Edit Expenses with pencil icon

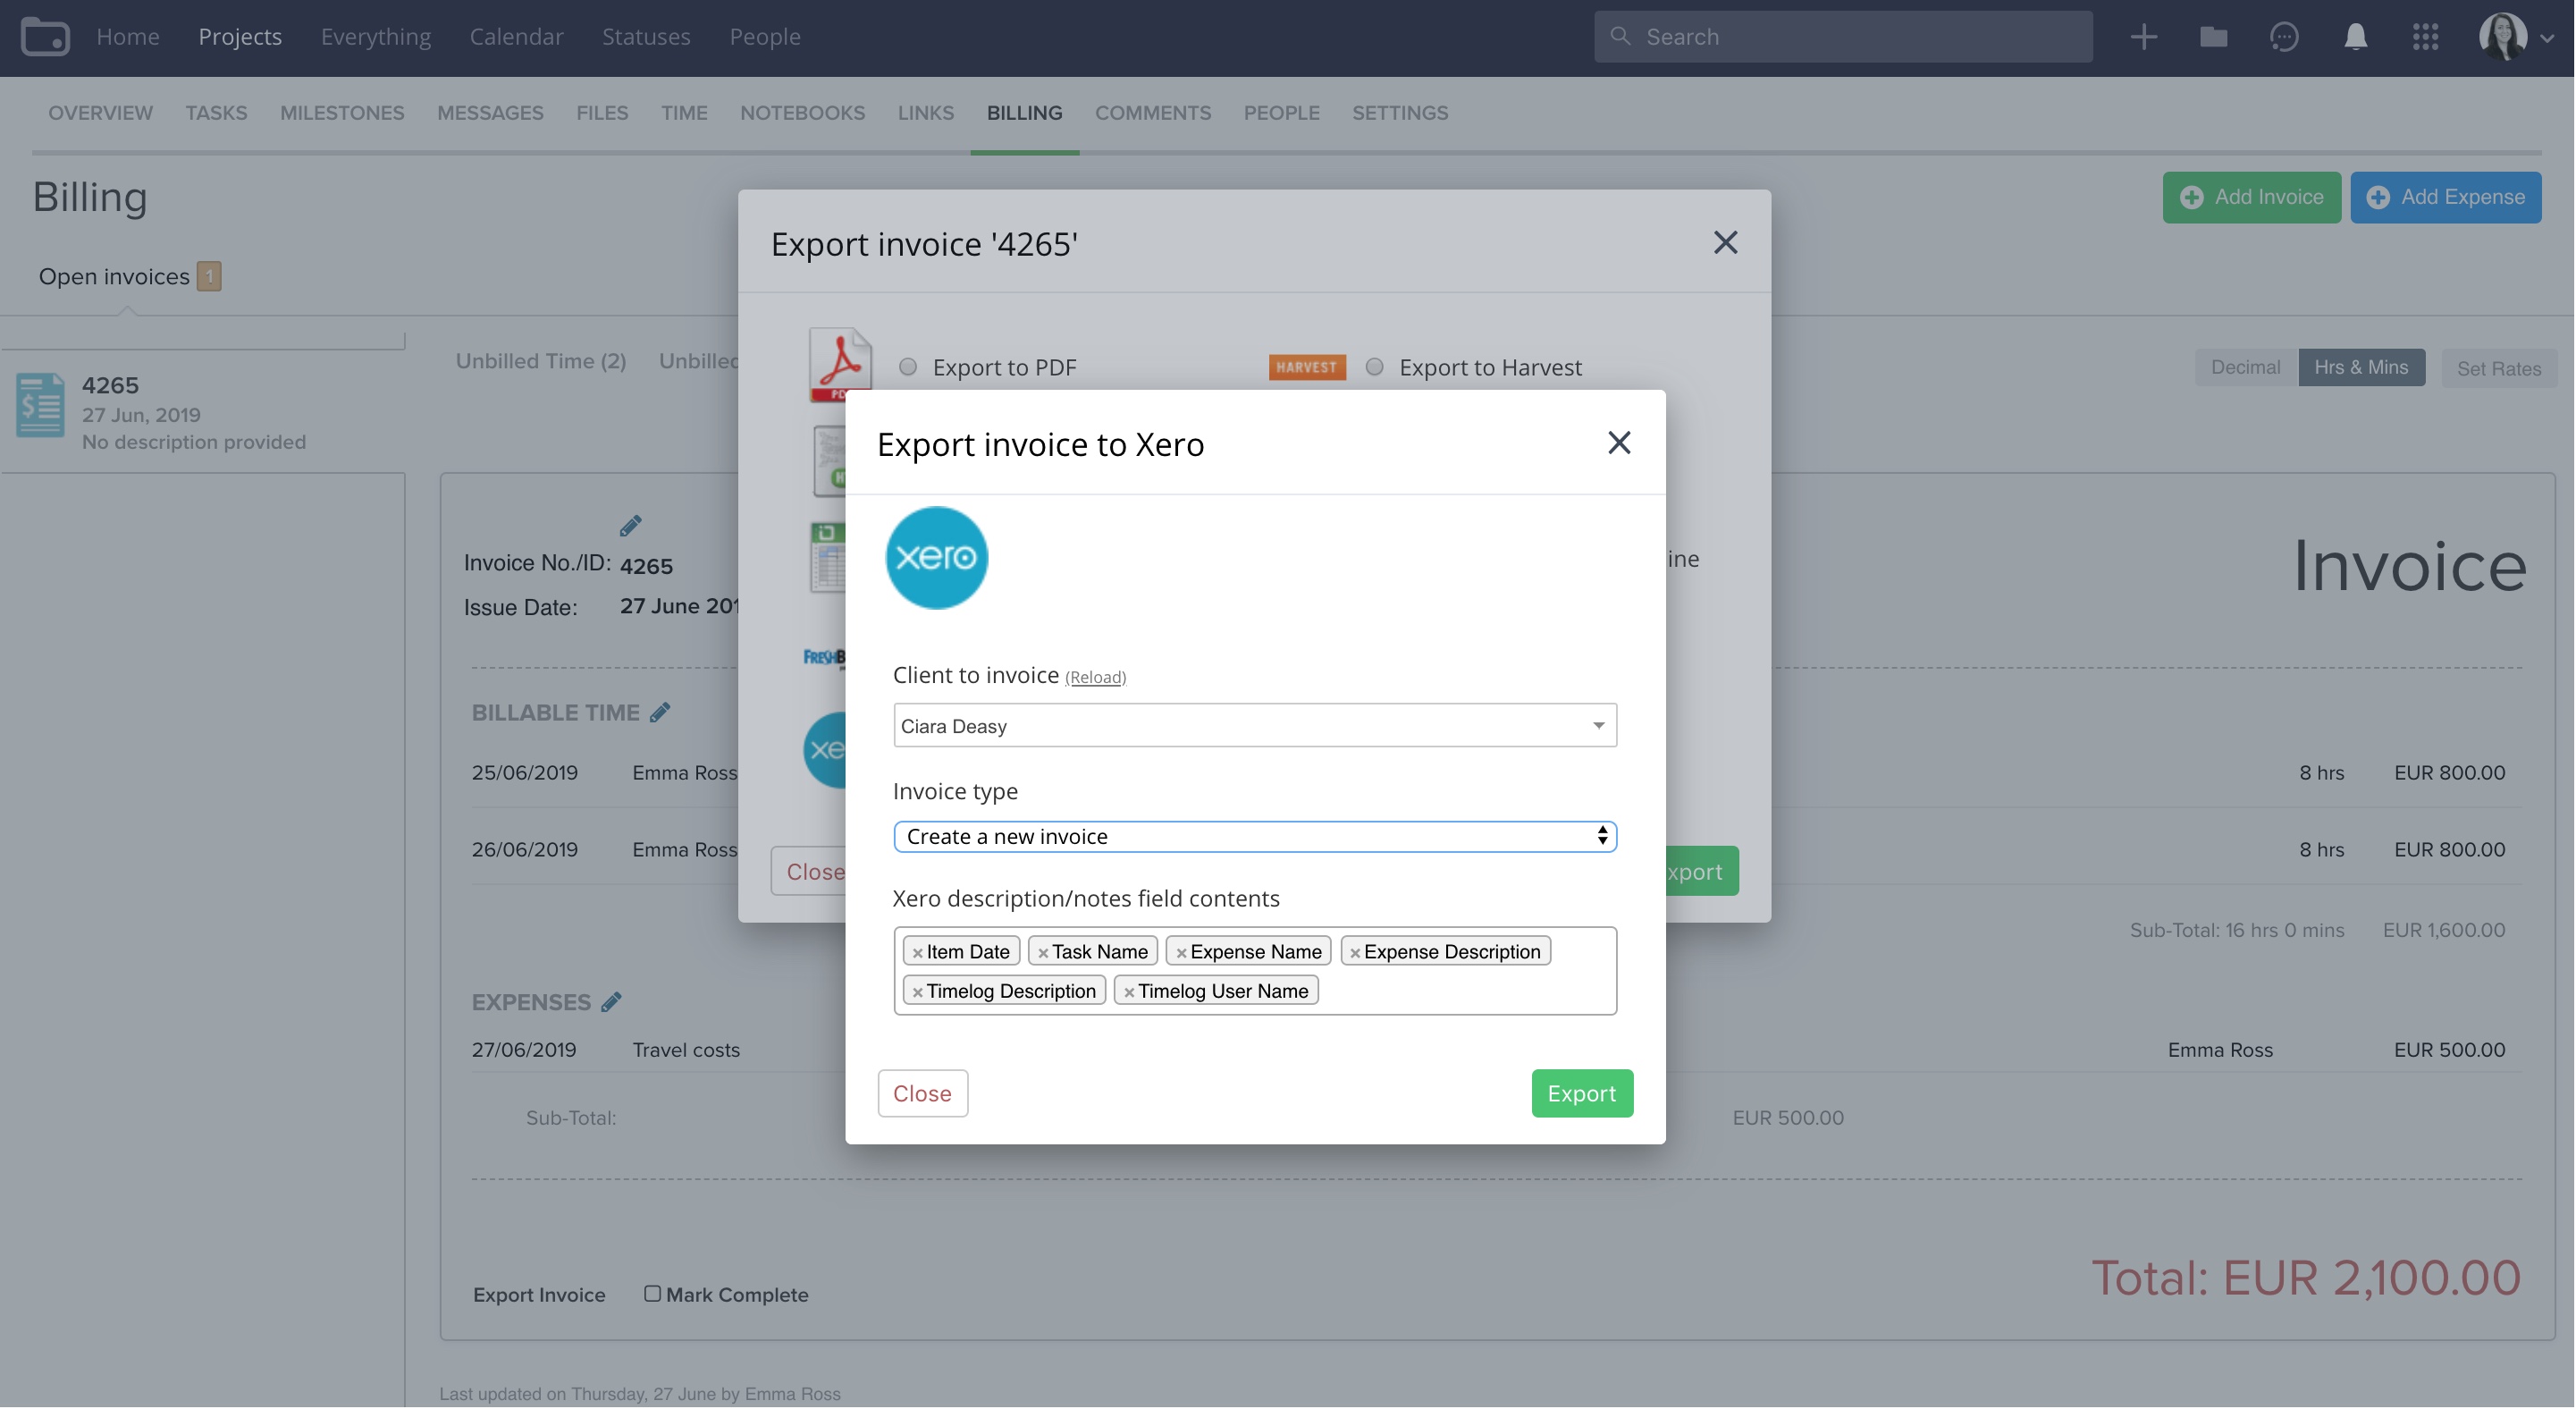pos(611,1001)
